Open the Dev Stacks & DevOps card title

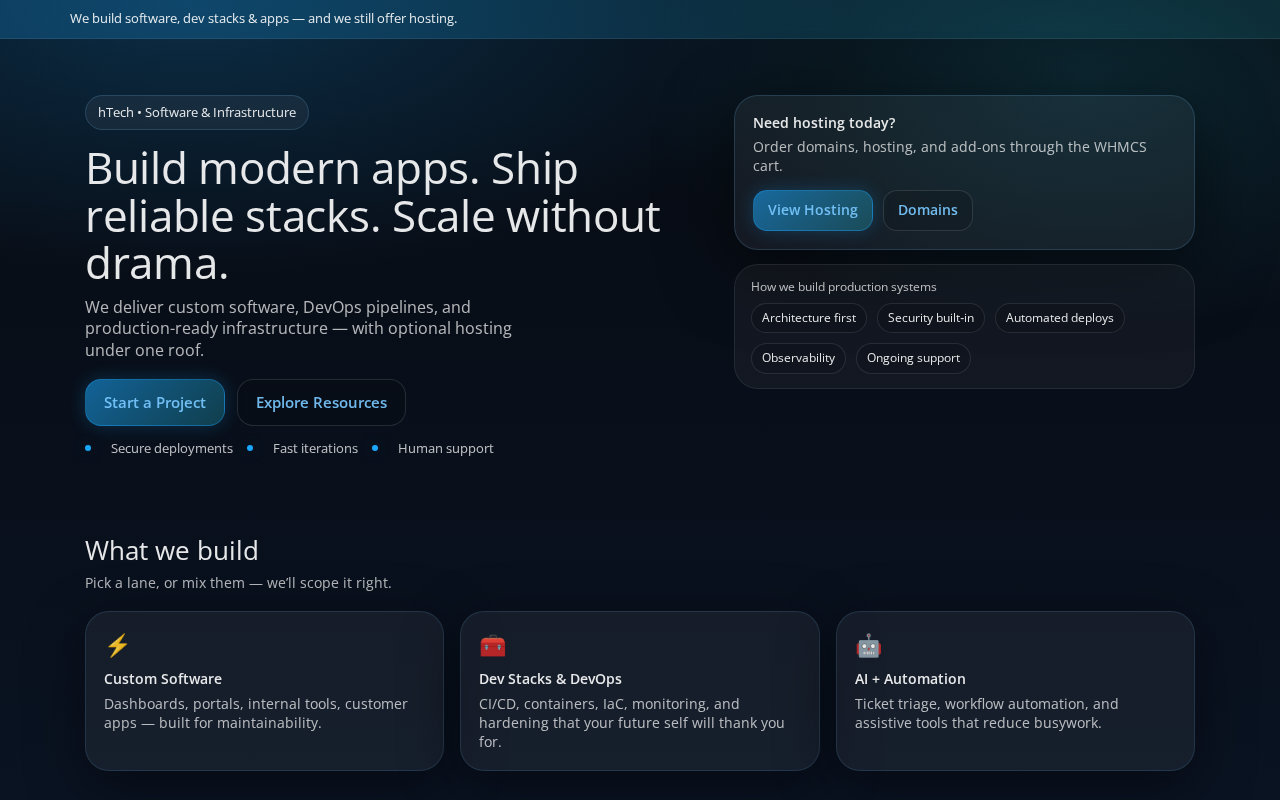point(550,679)
